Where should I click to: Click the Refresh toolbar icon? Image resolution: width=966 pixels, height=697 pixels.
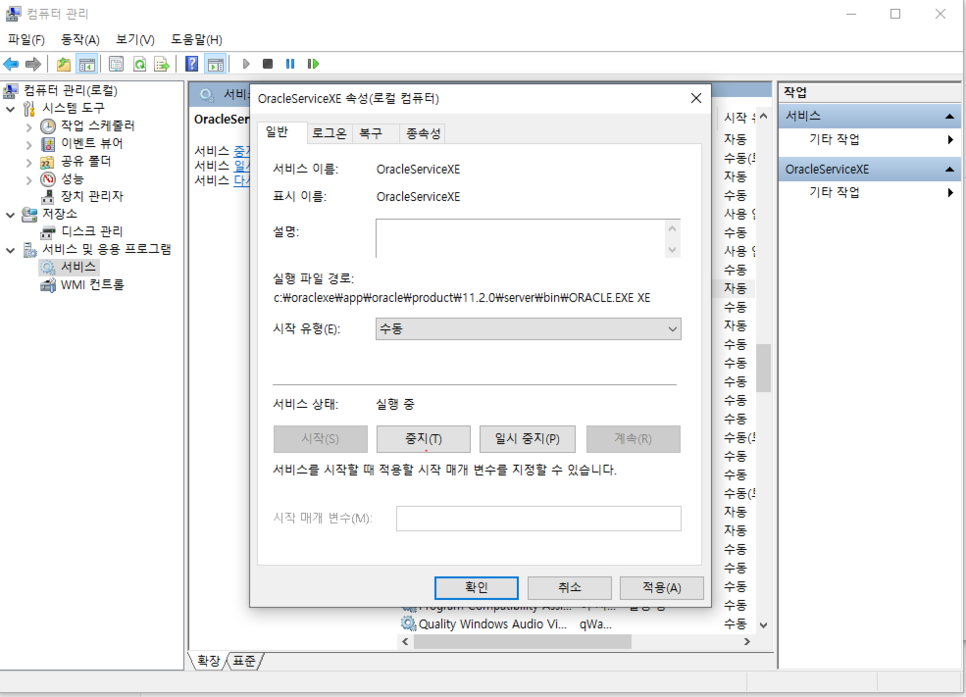pyautogui.click(x=139, y=64)
